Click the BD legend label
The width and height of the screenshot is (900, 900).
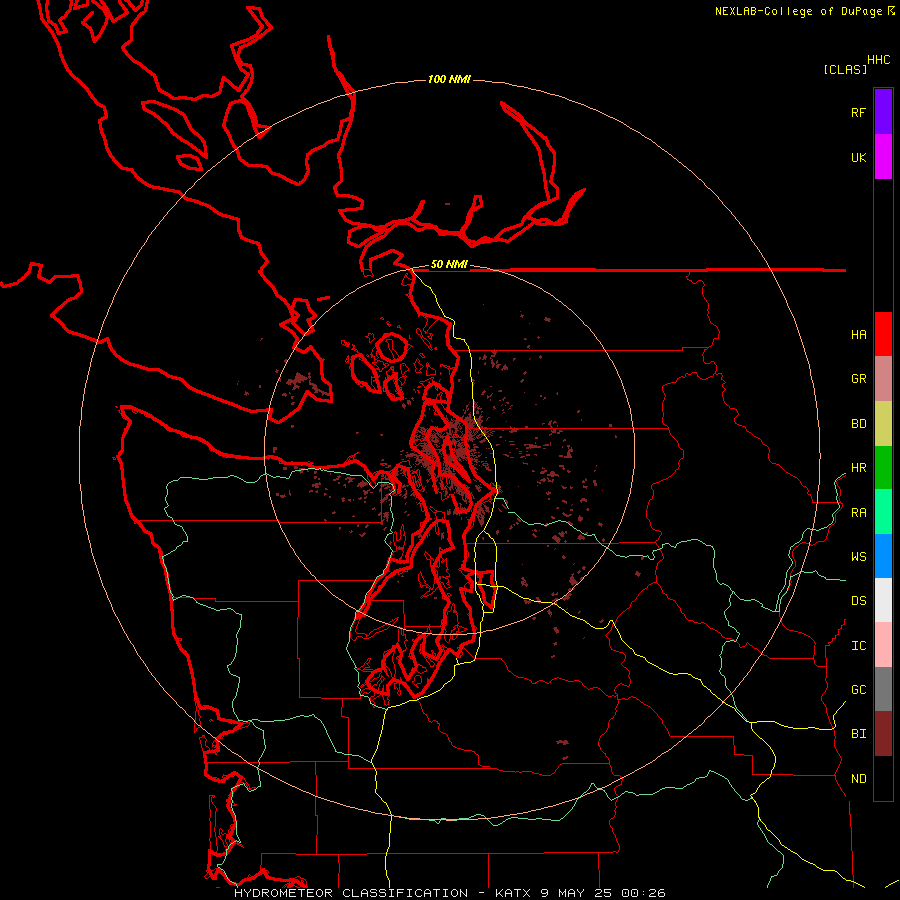point(858,424)
